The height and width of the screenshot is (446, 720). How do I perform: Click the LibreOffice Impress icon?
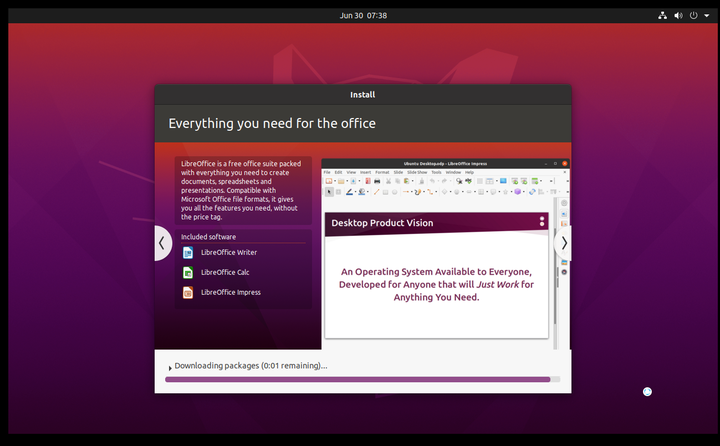pos(188,293)
